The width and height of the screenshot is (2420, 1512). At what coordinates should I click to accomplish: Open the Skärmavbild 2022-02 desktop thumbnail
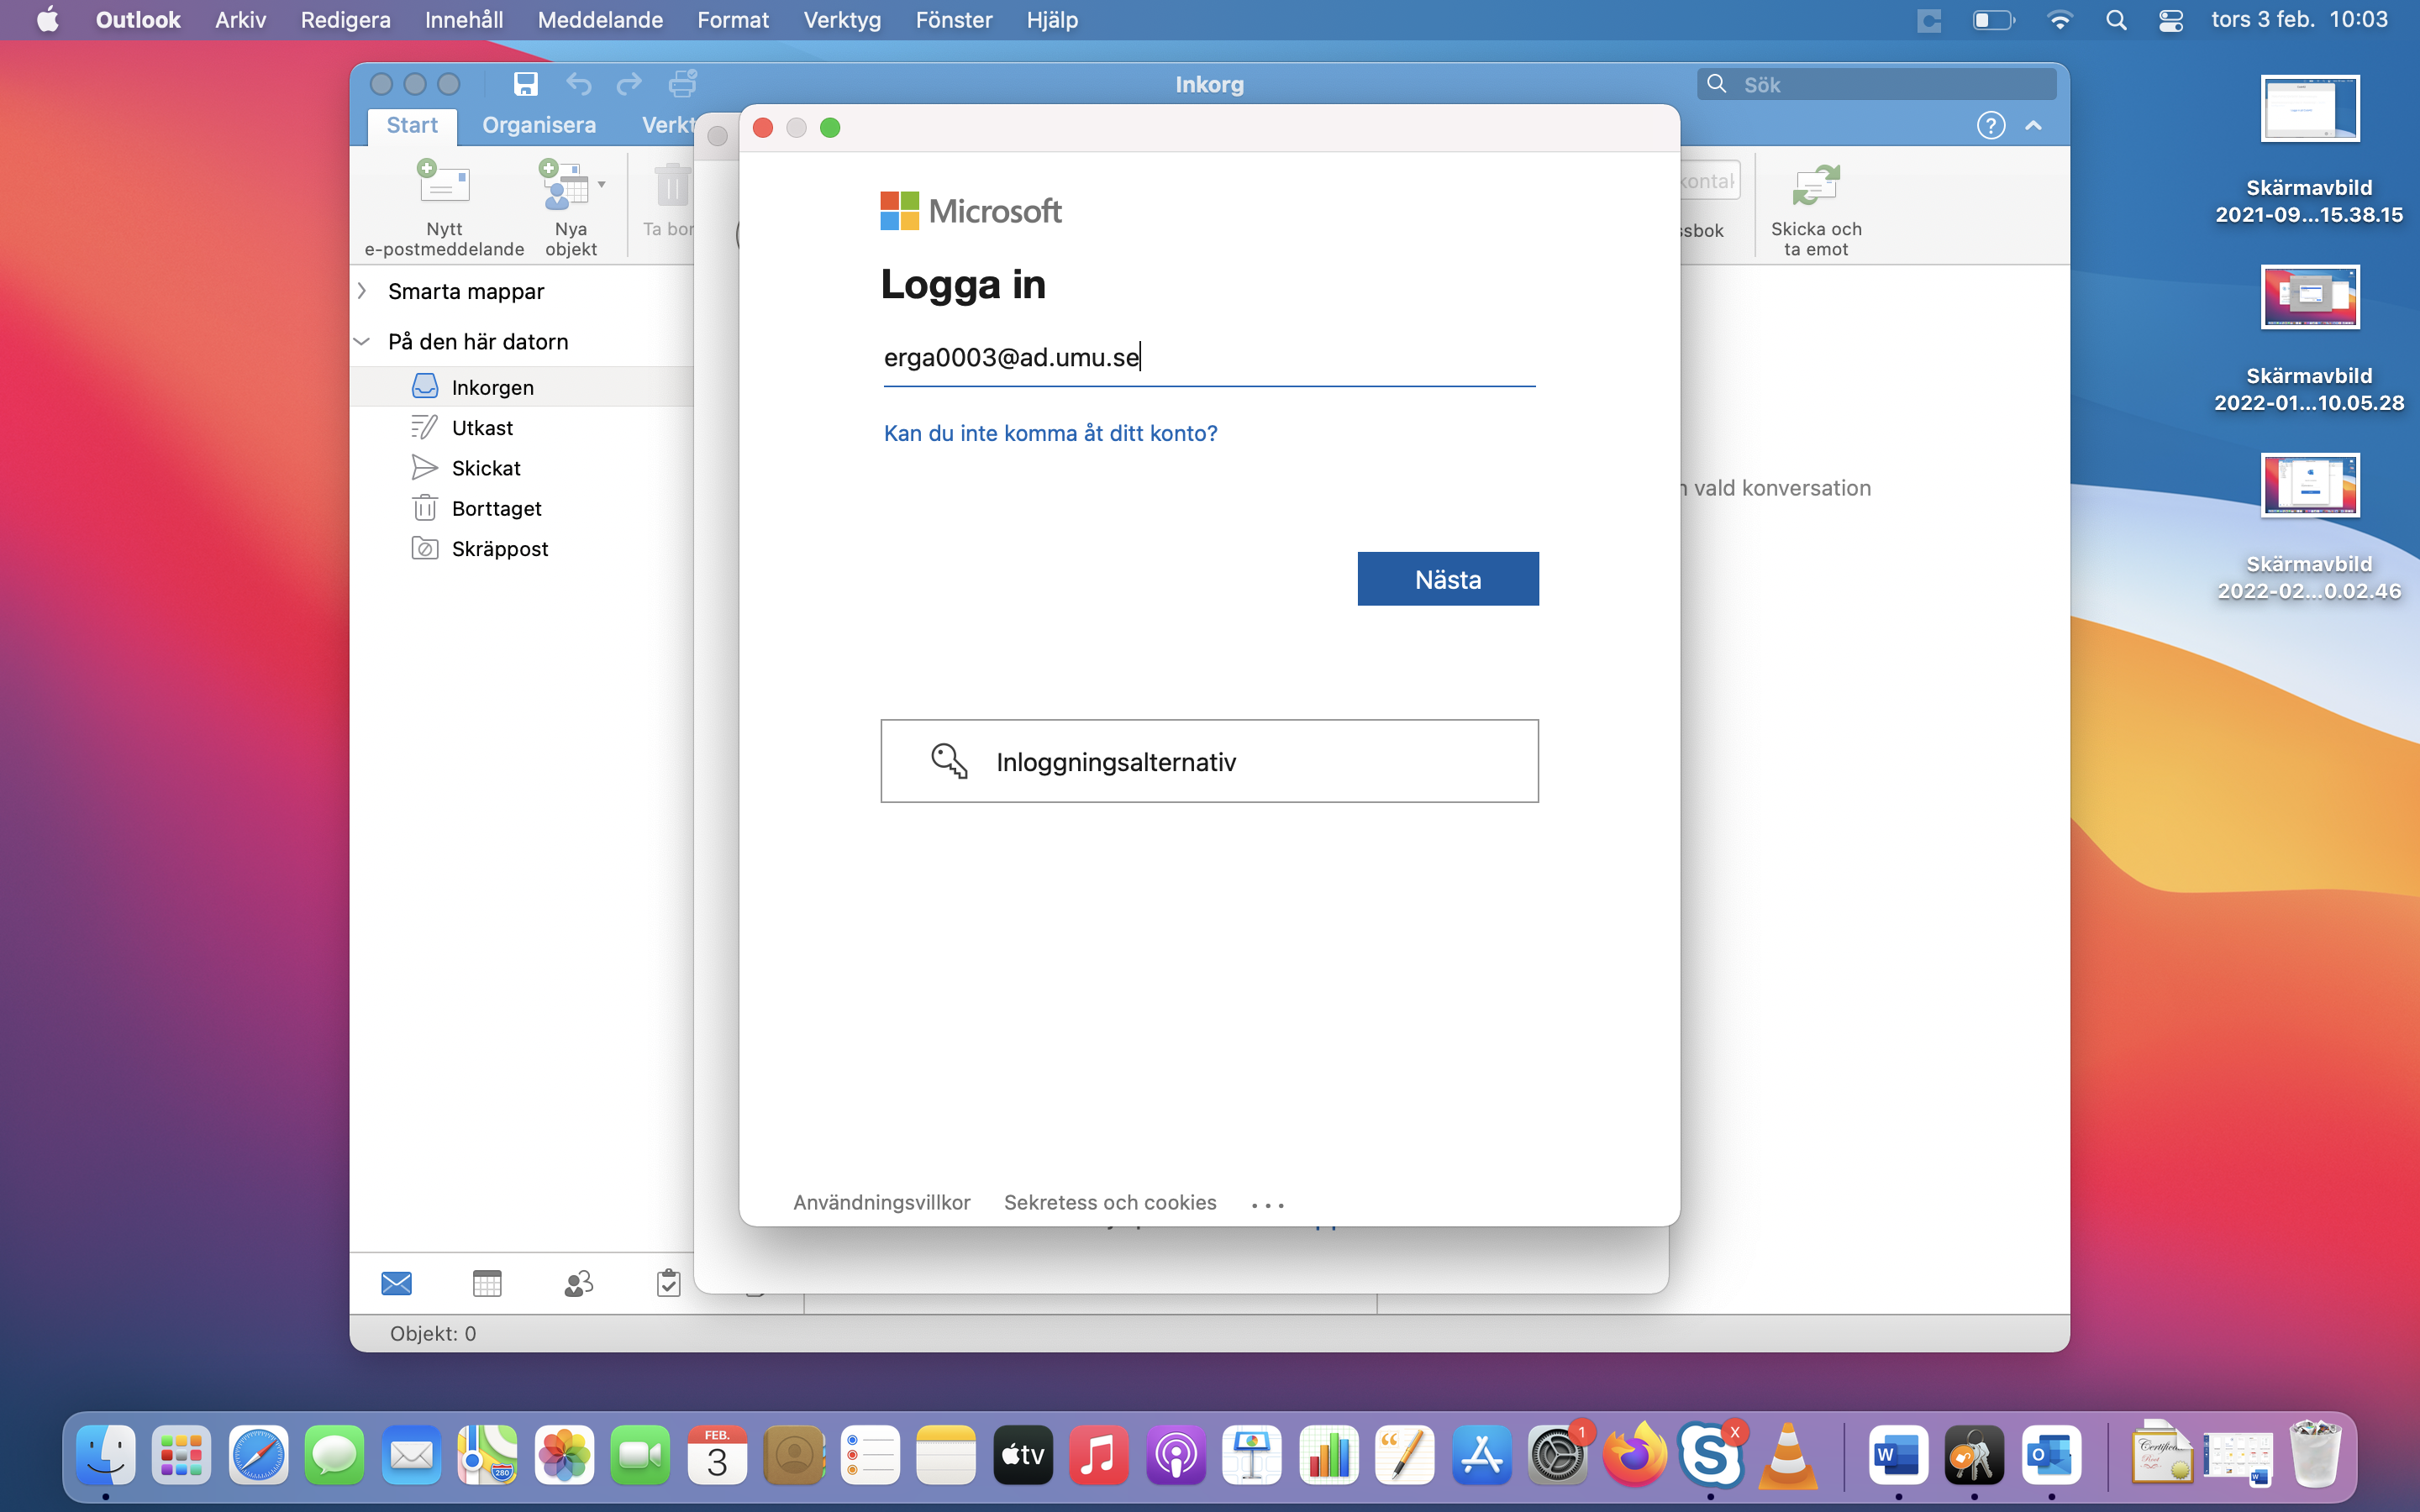tap(2310, 485)
